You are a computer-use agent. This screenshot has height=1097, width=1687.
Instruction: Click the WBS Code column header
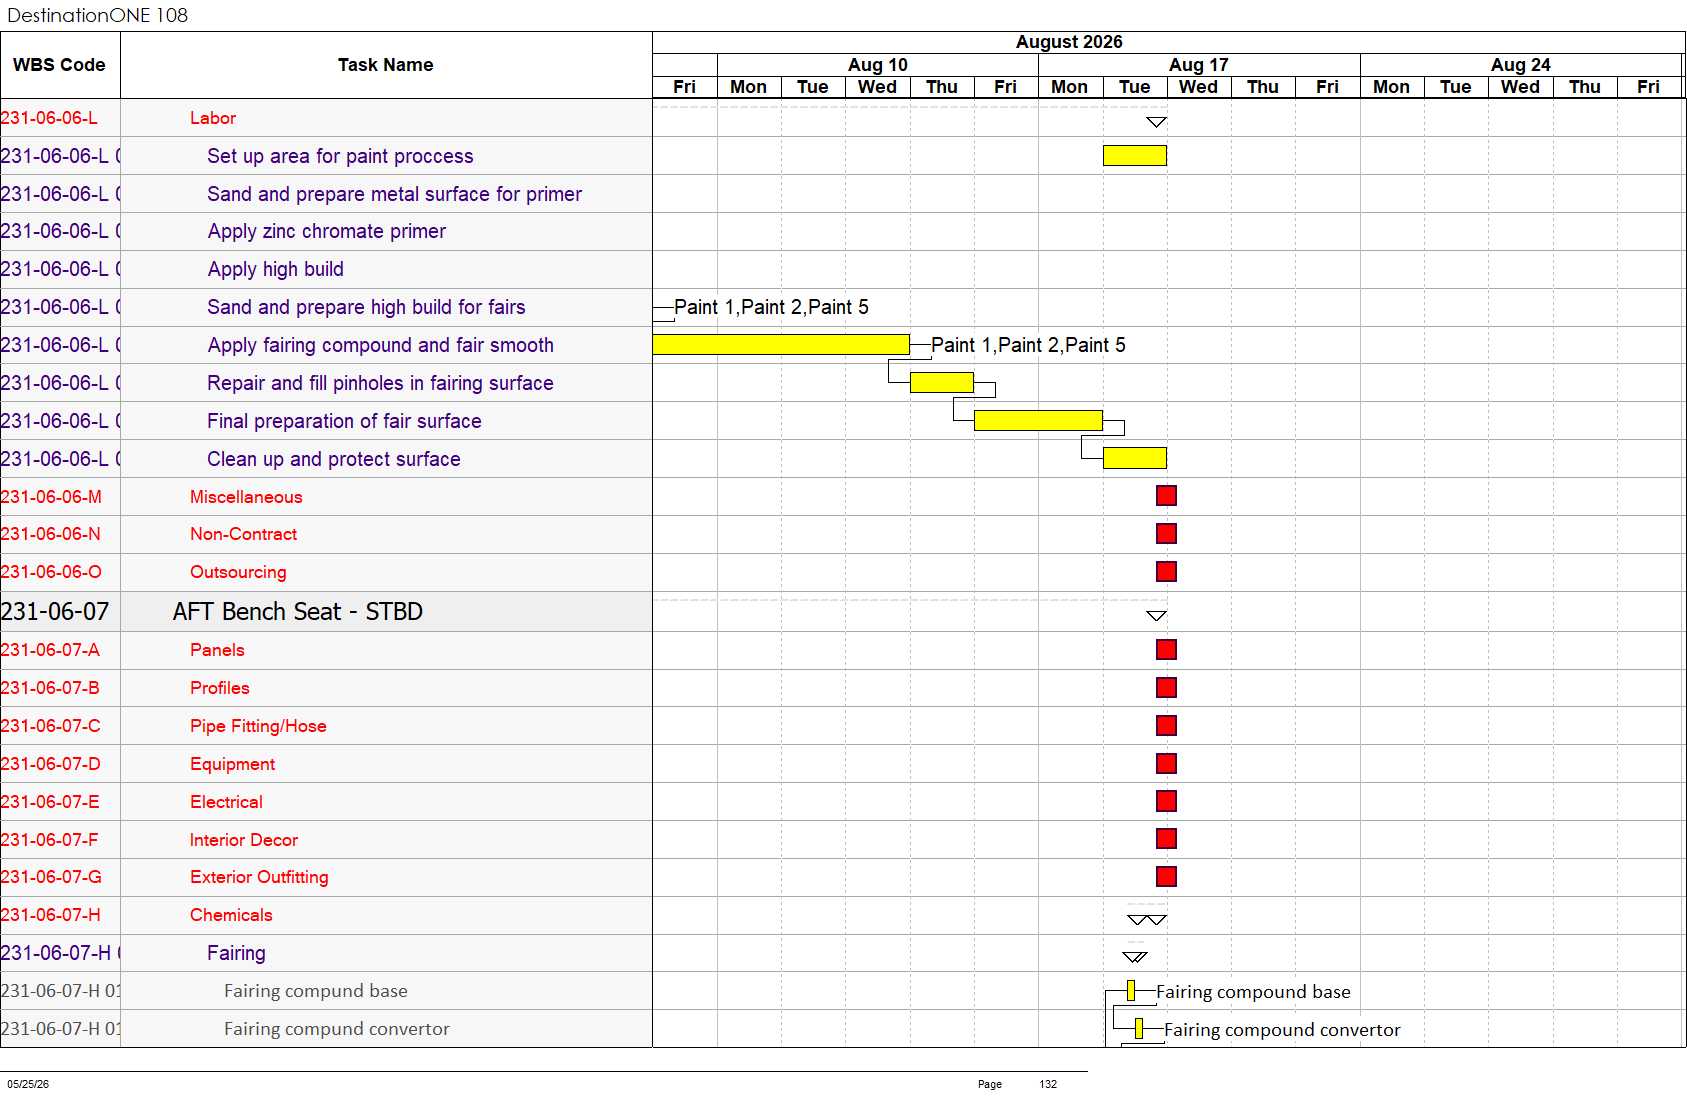[x=59, y=65]
